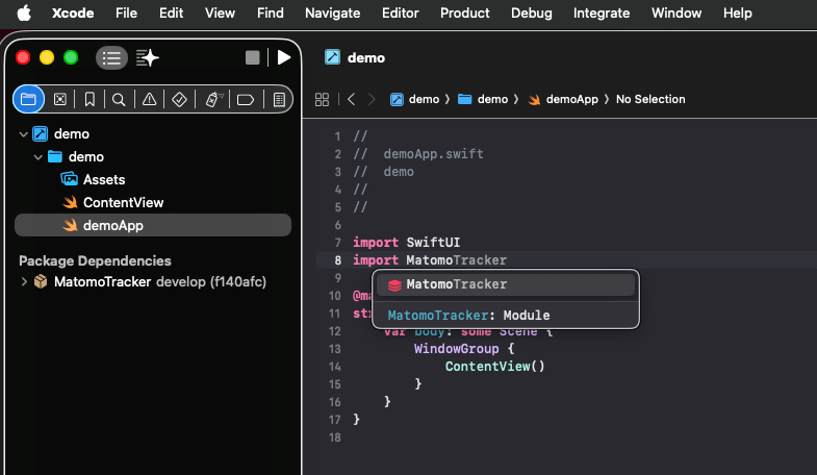Select demoApp file in navigator

(153, 226)
